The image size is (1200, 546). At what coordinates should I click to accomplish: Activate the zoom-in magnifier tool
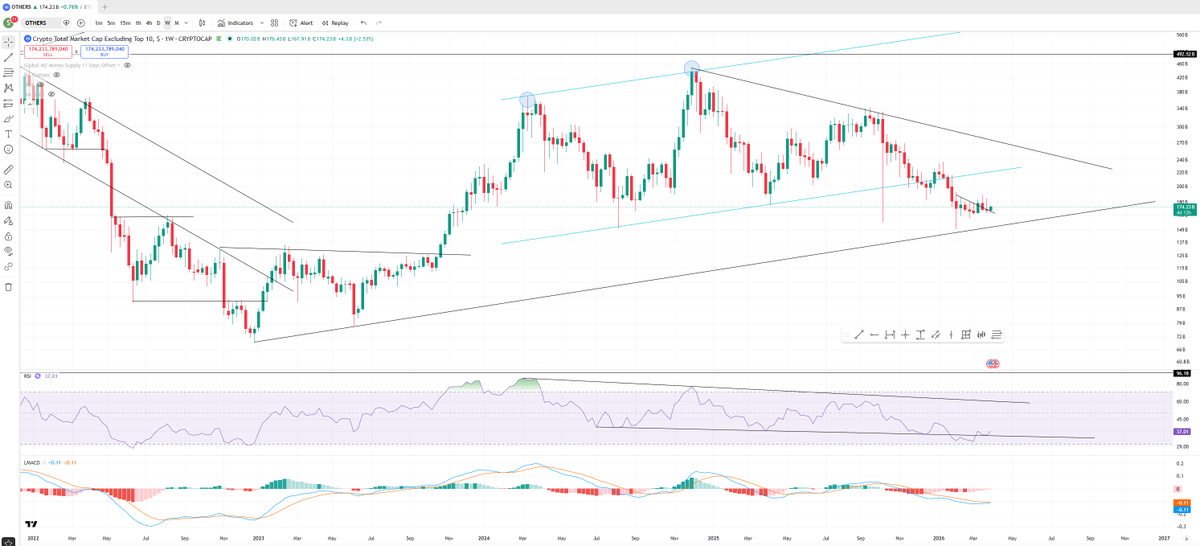click(8, 185)
